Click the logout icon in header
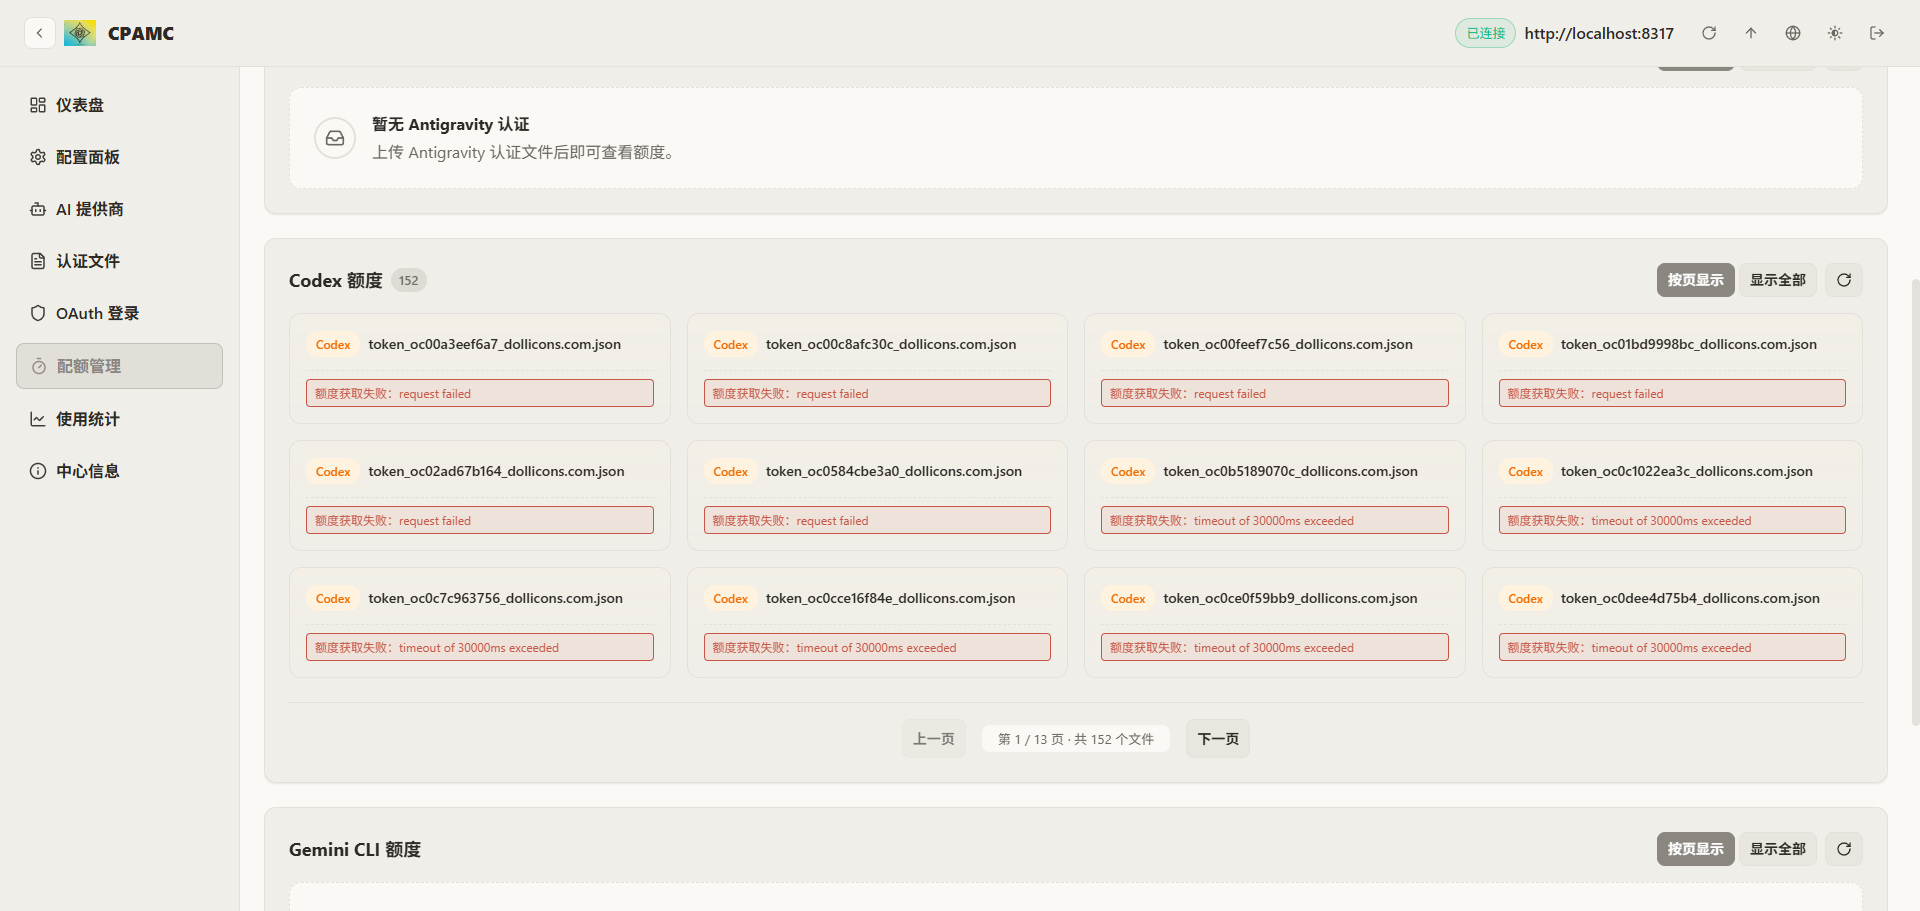This screenshot has height=911, width=1920. (x=1877, y=33)
